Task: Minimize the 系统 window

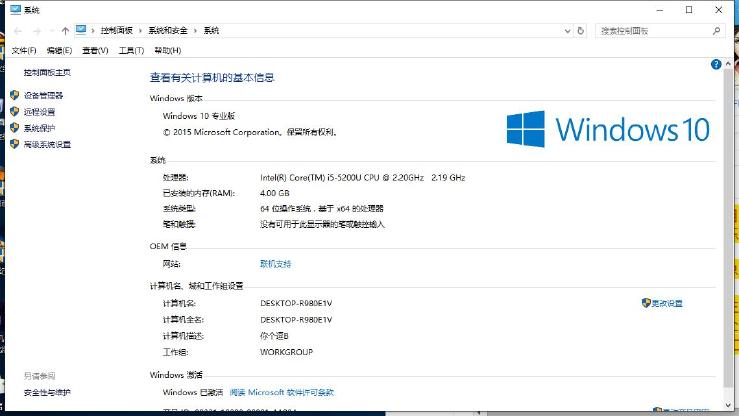Action: click(x=660, y=10)
